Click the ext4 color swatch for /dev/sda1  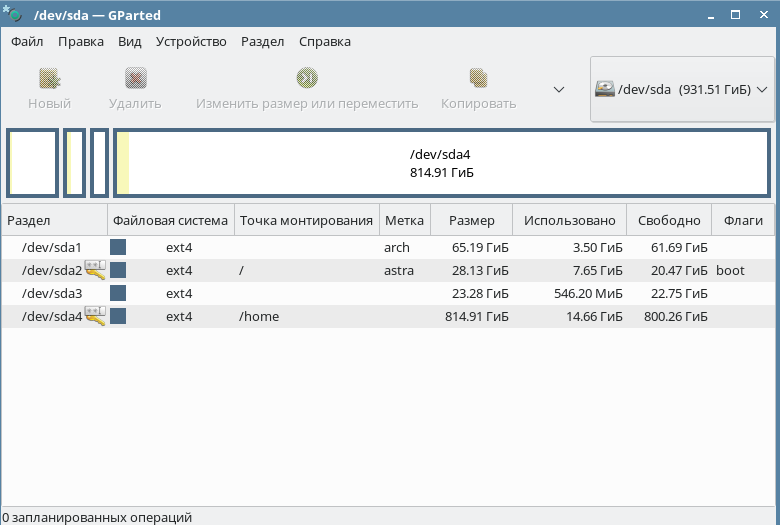coord(118,247)
